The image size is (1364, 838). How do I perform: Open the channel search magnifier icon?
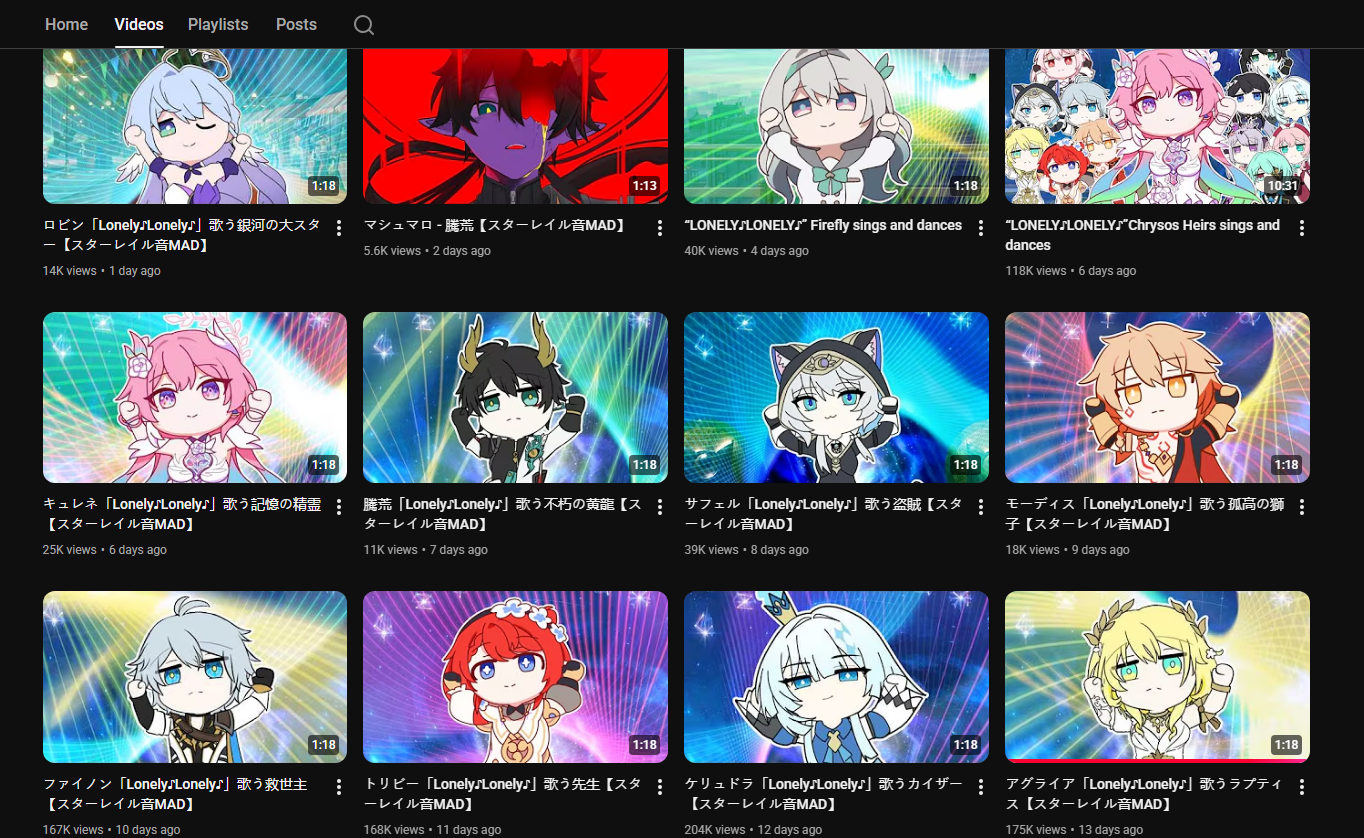pos(364,25)
